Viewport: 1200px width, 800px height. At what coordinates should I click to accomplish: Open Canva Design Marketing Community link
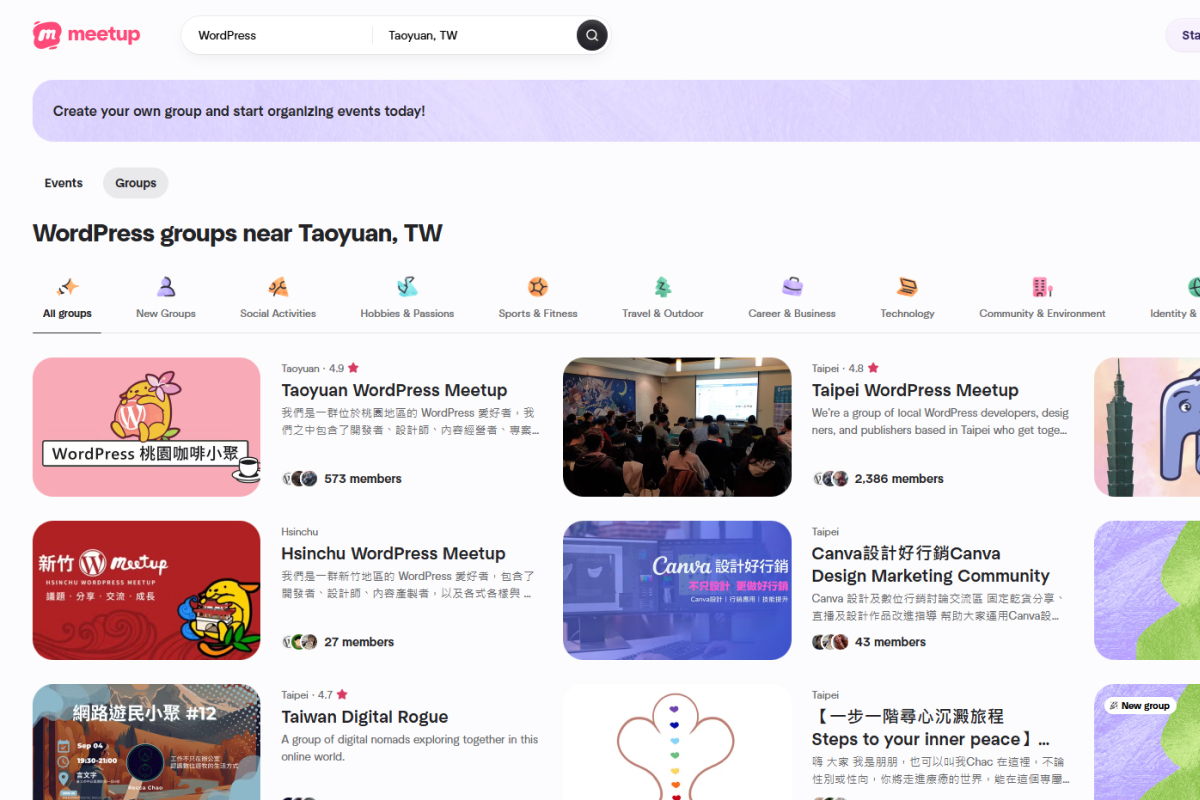coord(930,564)
